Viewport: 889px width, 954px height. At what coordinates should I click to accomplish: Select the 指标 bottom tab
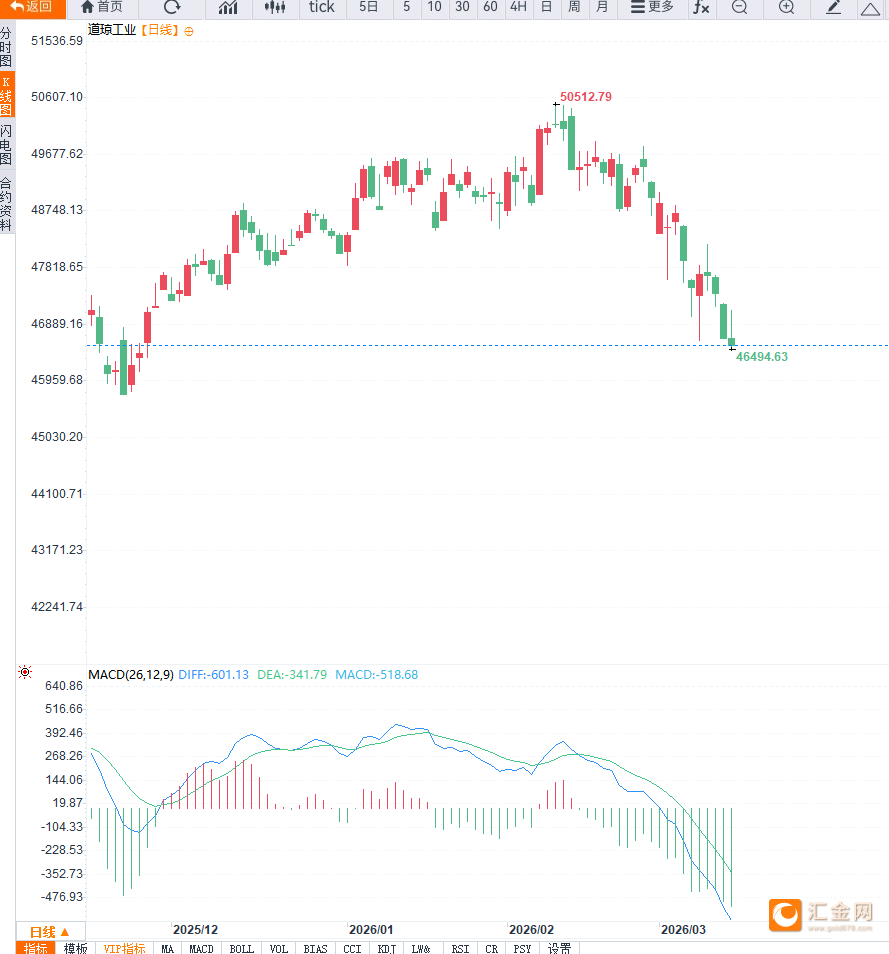point(35,948)
